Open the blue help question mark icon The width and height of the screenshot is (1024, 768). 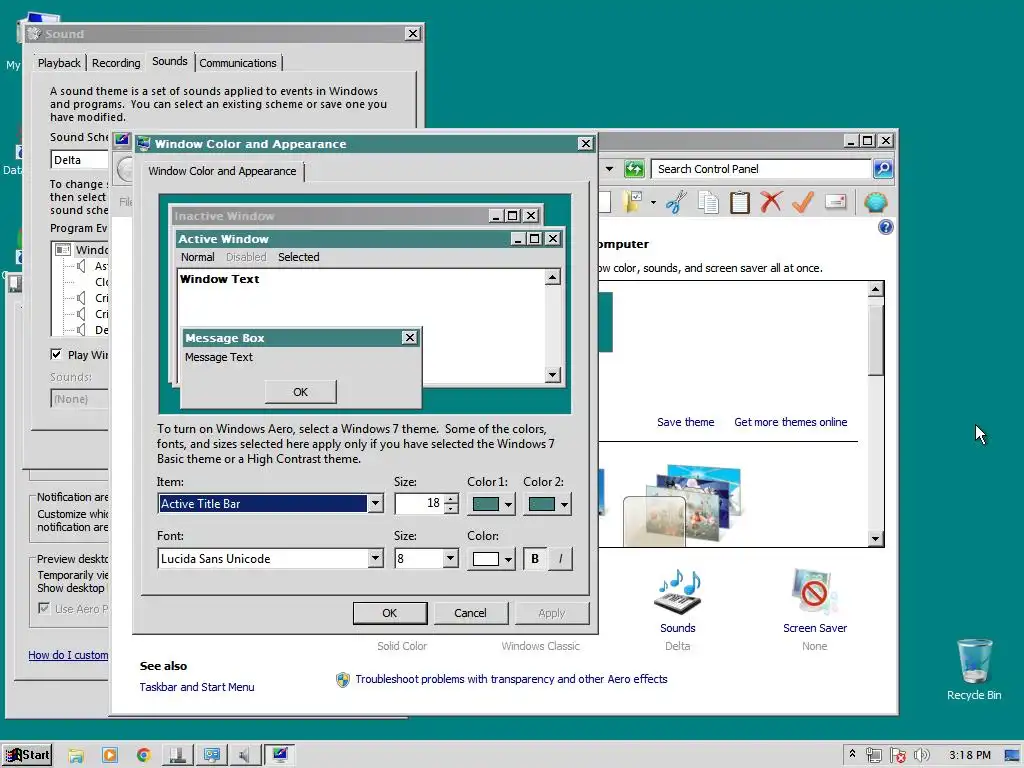click(x=886, y=227)
